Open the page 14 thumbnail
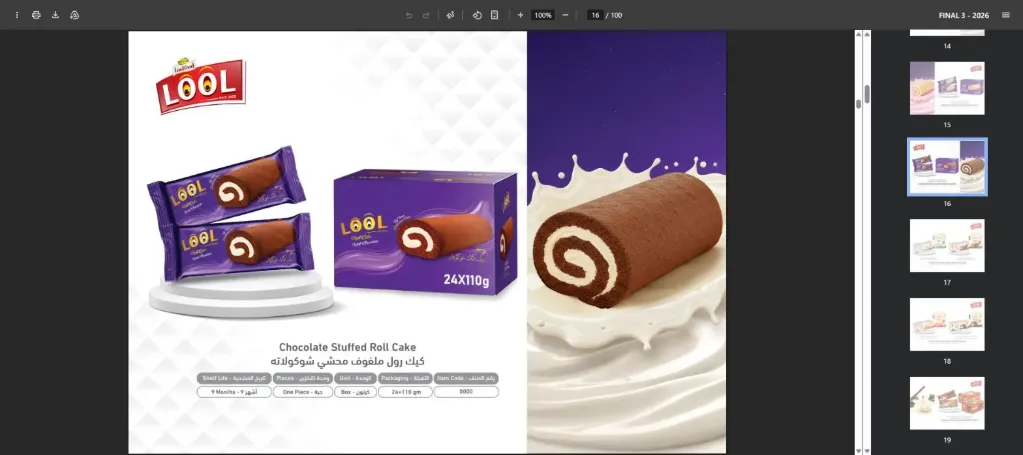The image size is (1023, 455). (947, 33)
